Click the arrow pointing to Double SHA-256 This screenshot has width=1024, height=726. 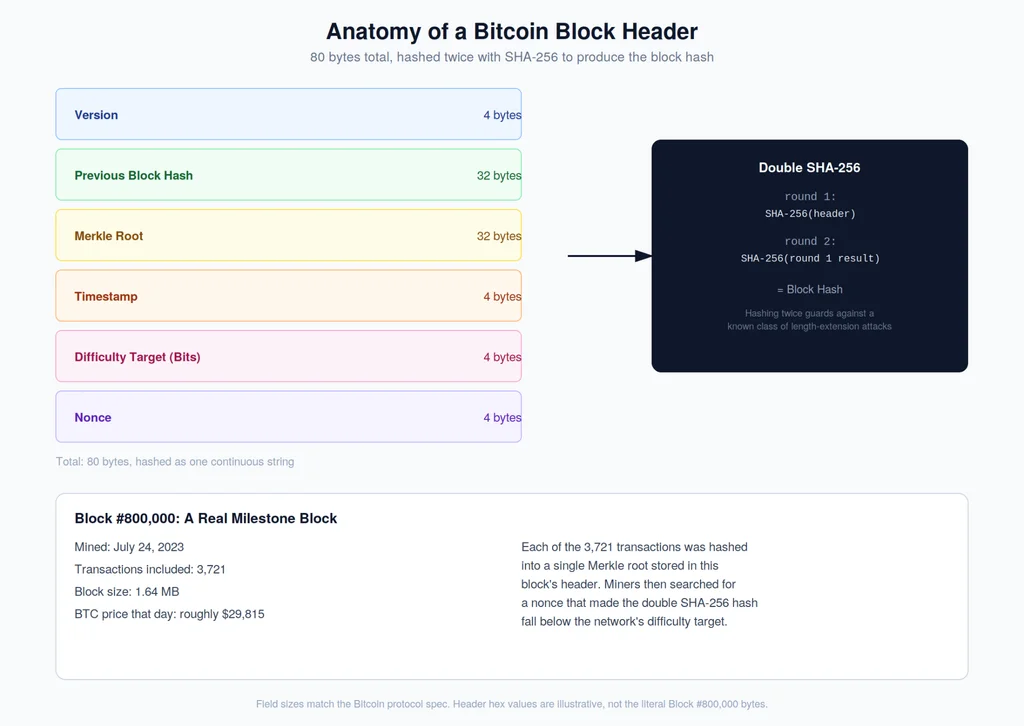tap(609, 256)
